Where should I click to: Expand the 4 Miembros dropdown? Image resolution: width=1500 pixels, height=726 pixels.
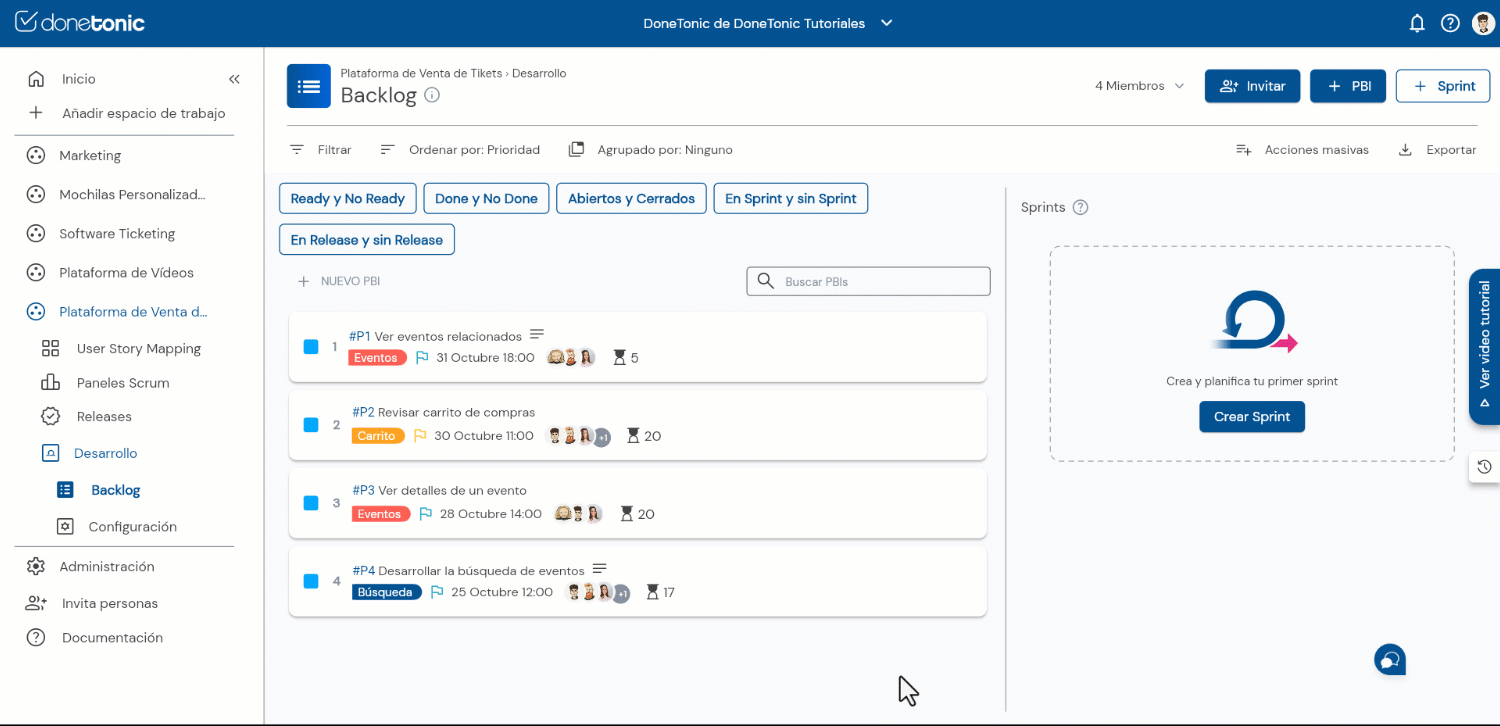click(x=1139, y=86)
